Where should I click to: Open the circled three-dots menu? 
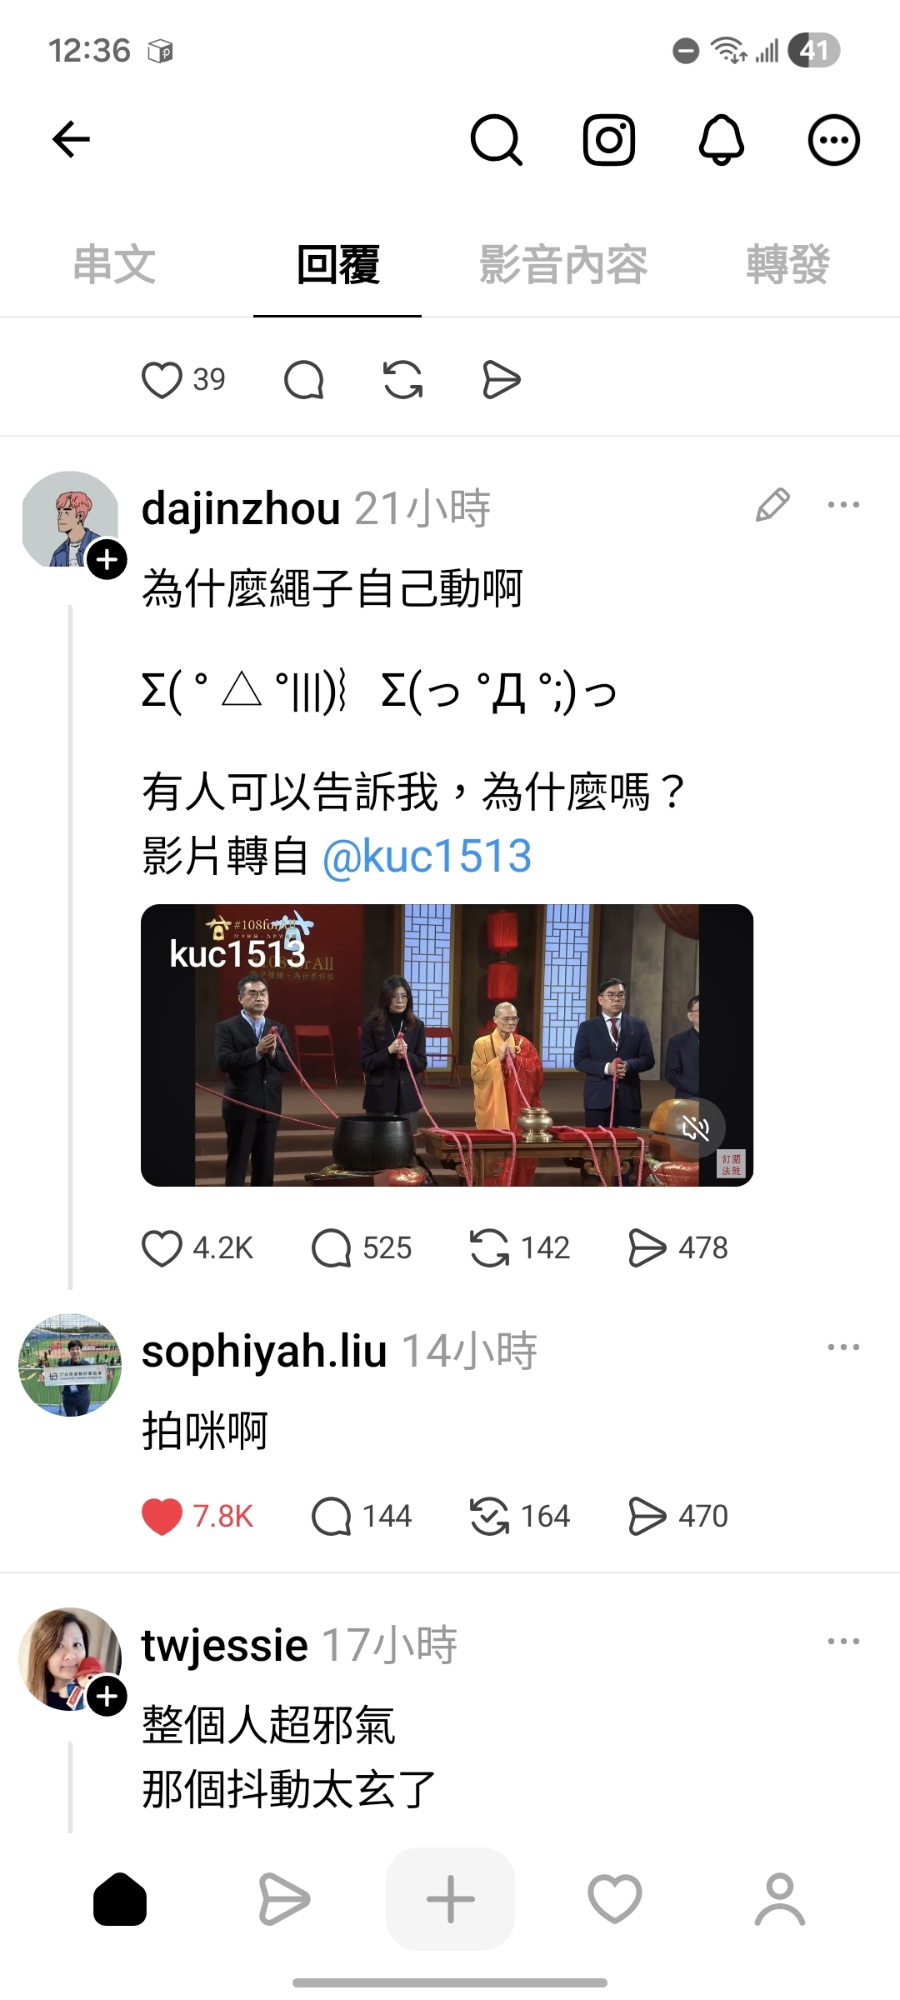(834, 139)
